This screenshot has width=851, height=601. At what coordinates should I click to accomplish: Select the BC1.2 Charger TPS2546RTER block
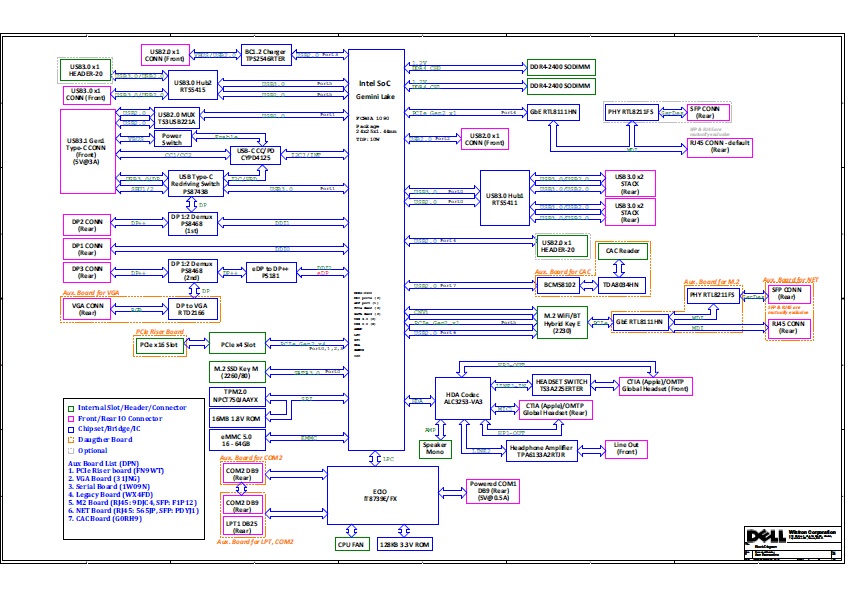(265, 55)
